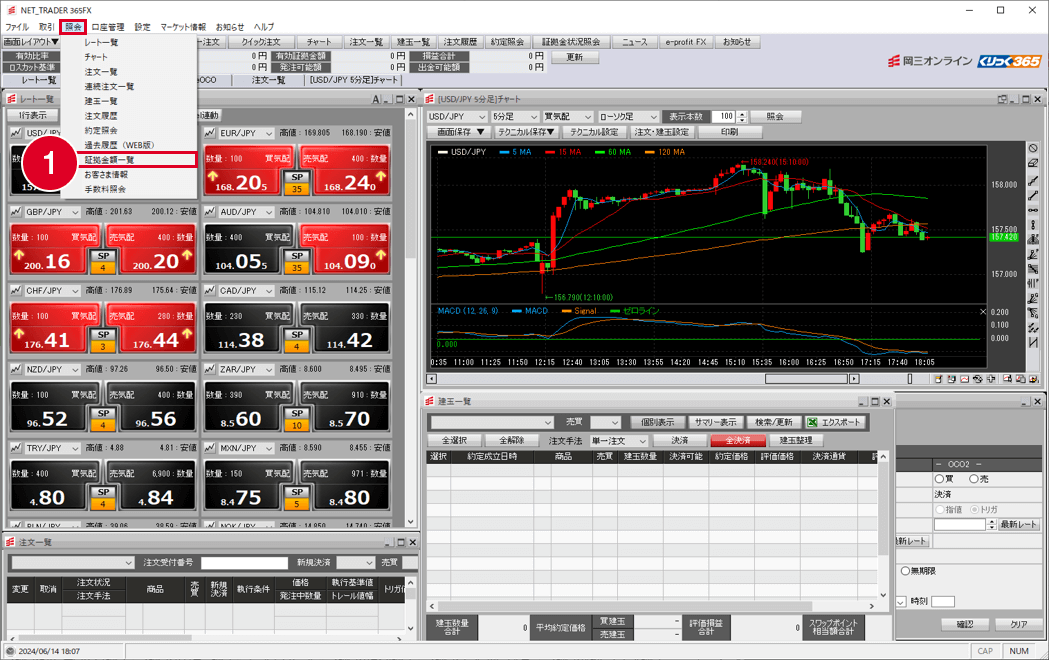1050x660 pixels.
Task: Click the chart icon beside CAD/JPY
Action: 210,291
